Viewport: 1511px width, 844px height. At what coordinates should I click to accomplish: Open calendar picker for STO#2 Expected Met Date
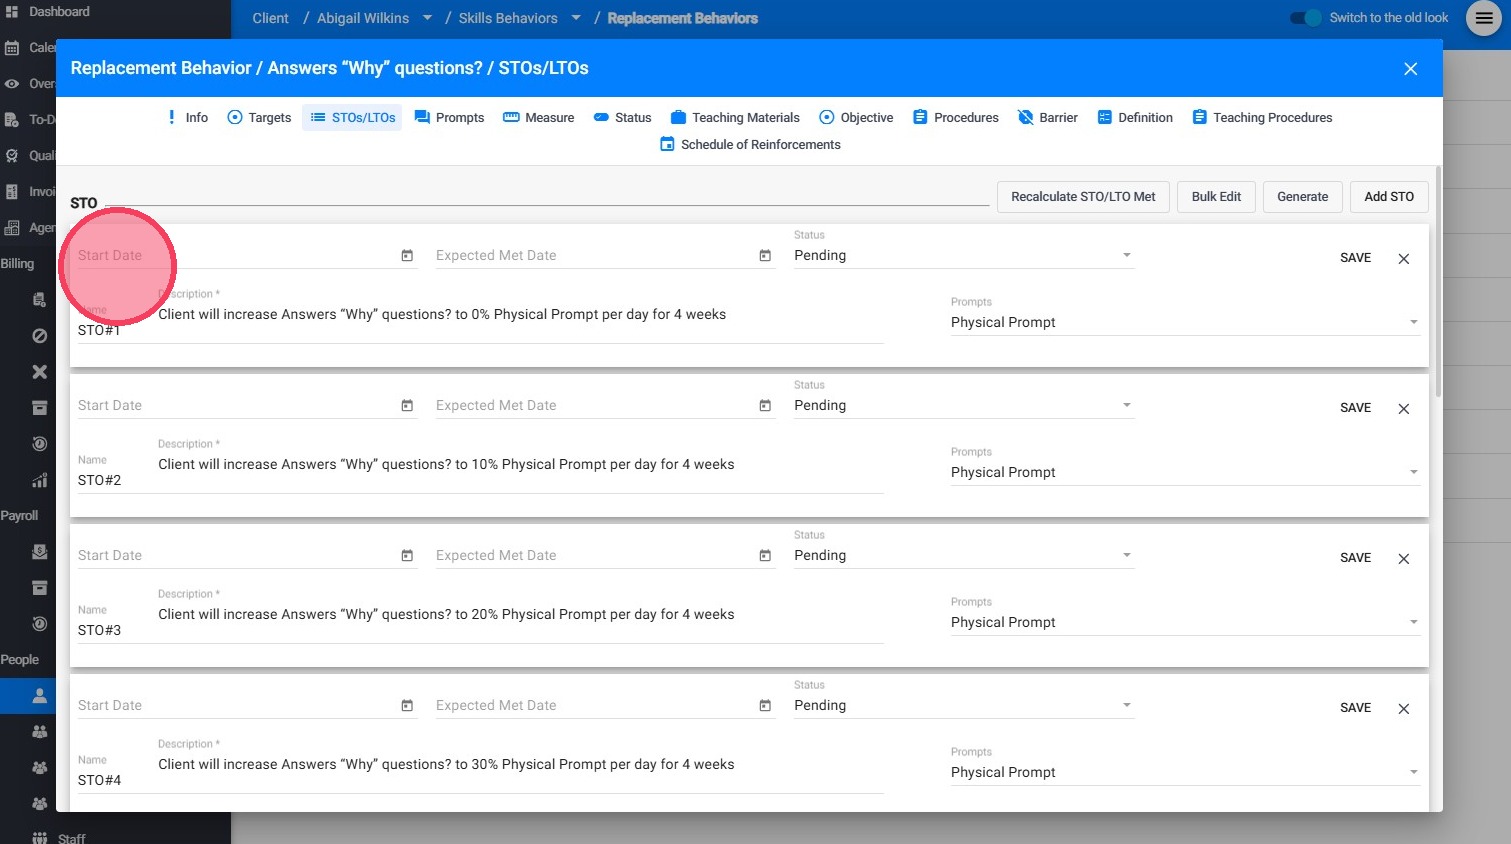pos(765,406)
